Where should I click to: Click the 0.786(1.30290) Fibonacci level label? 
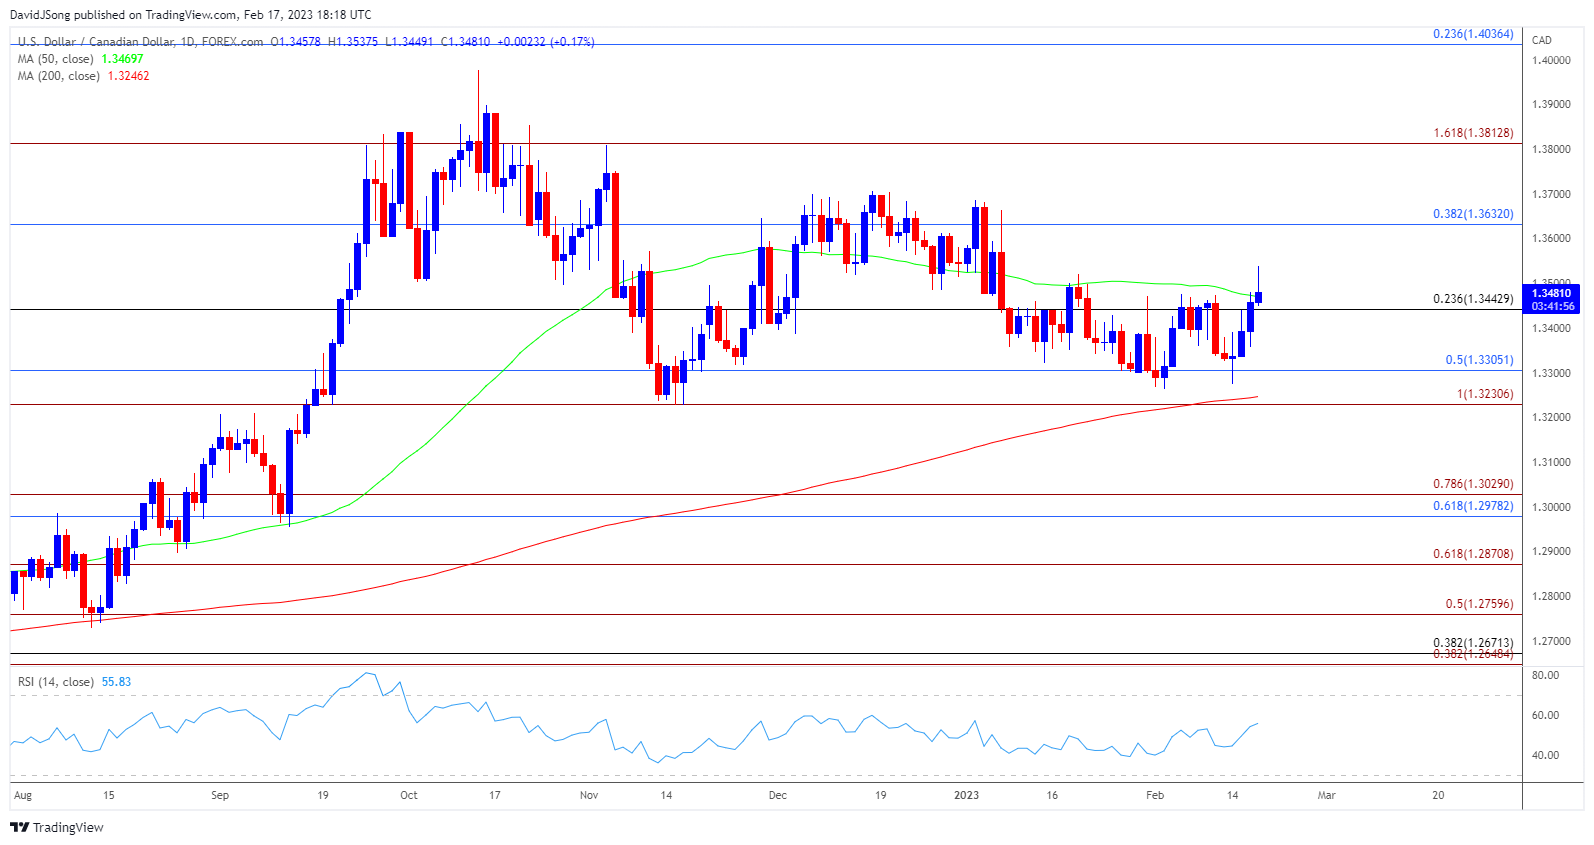point(1472,484)
